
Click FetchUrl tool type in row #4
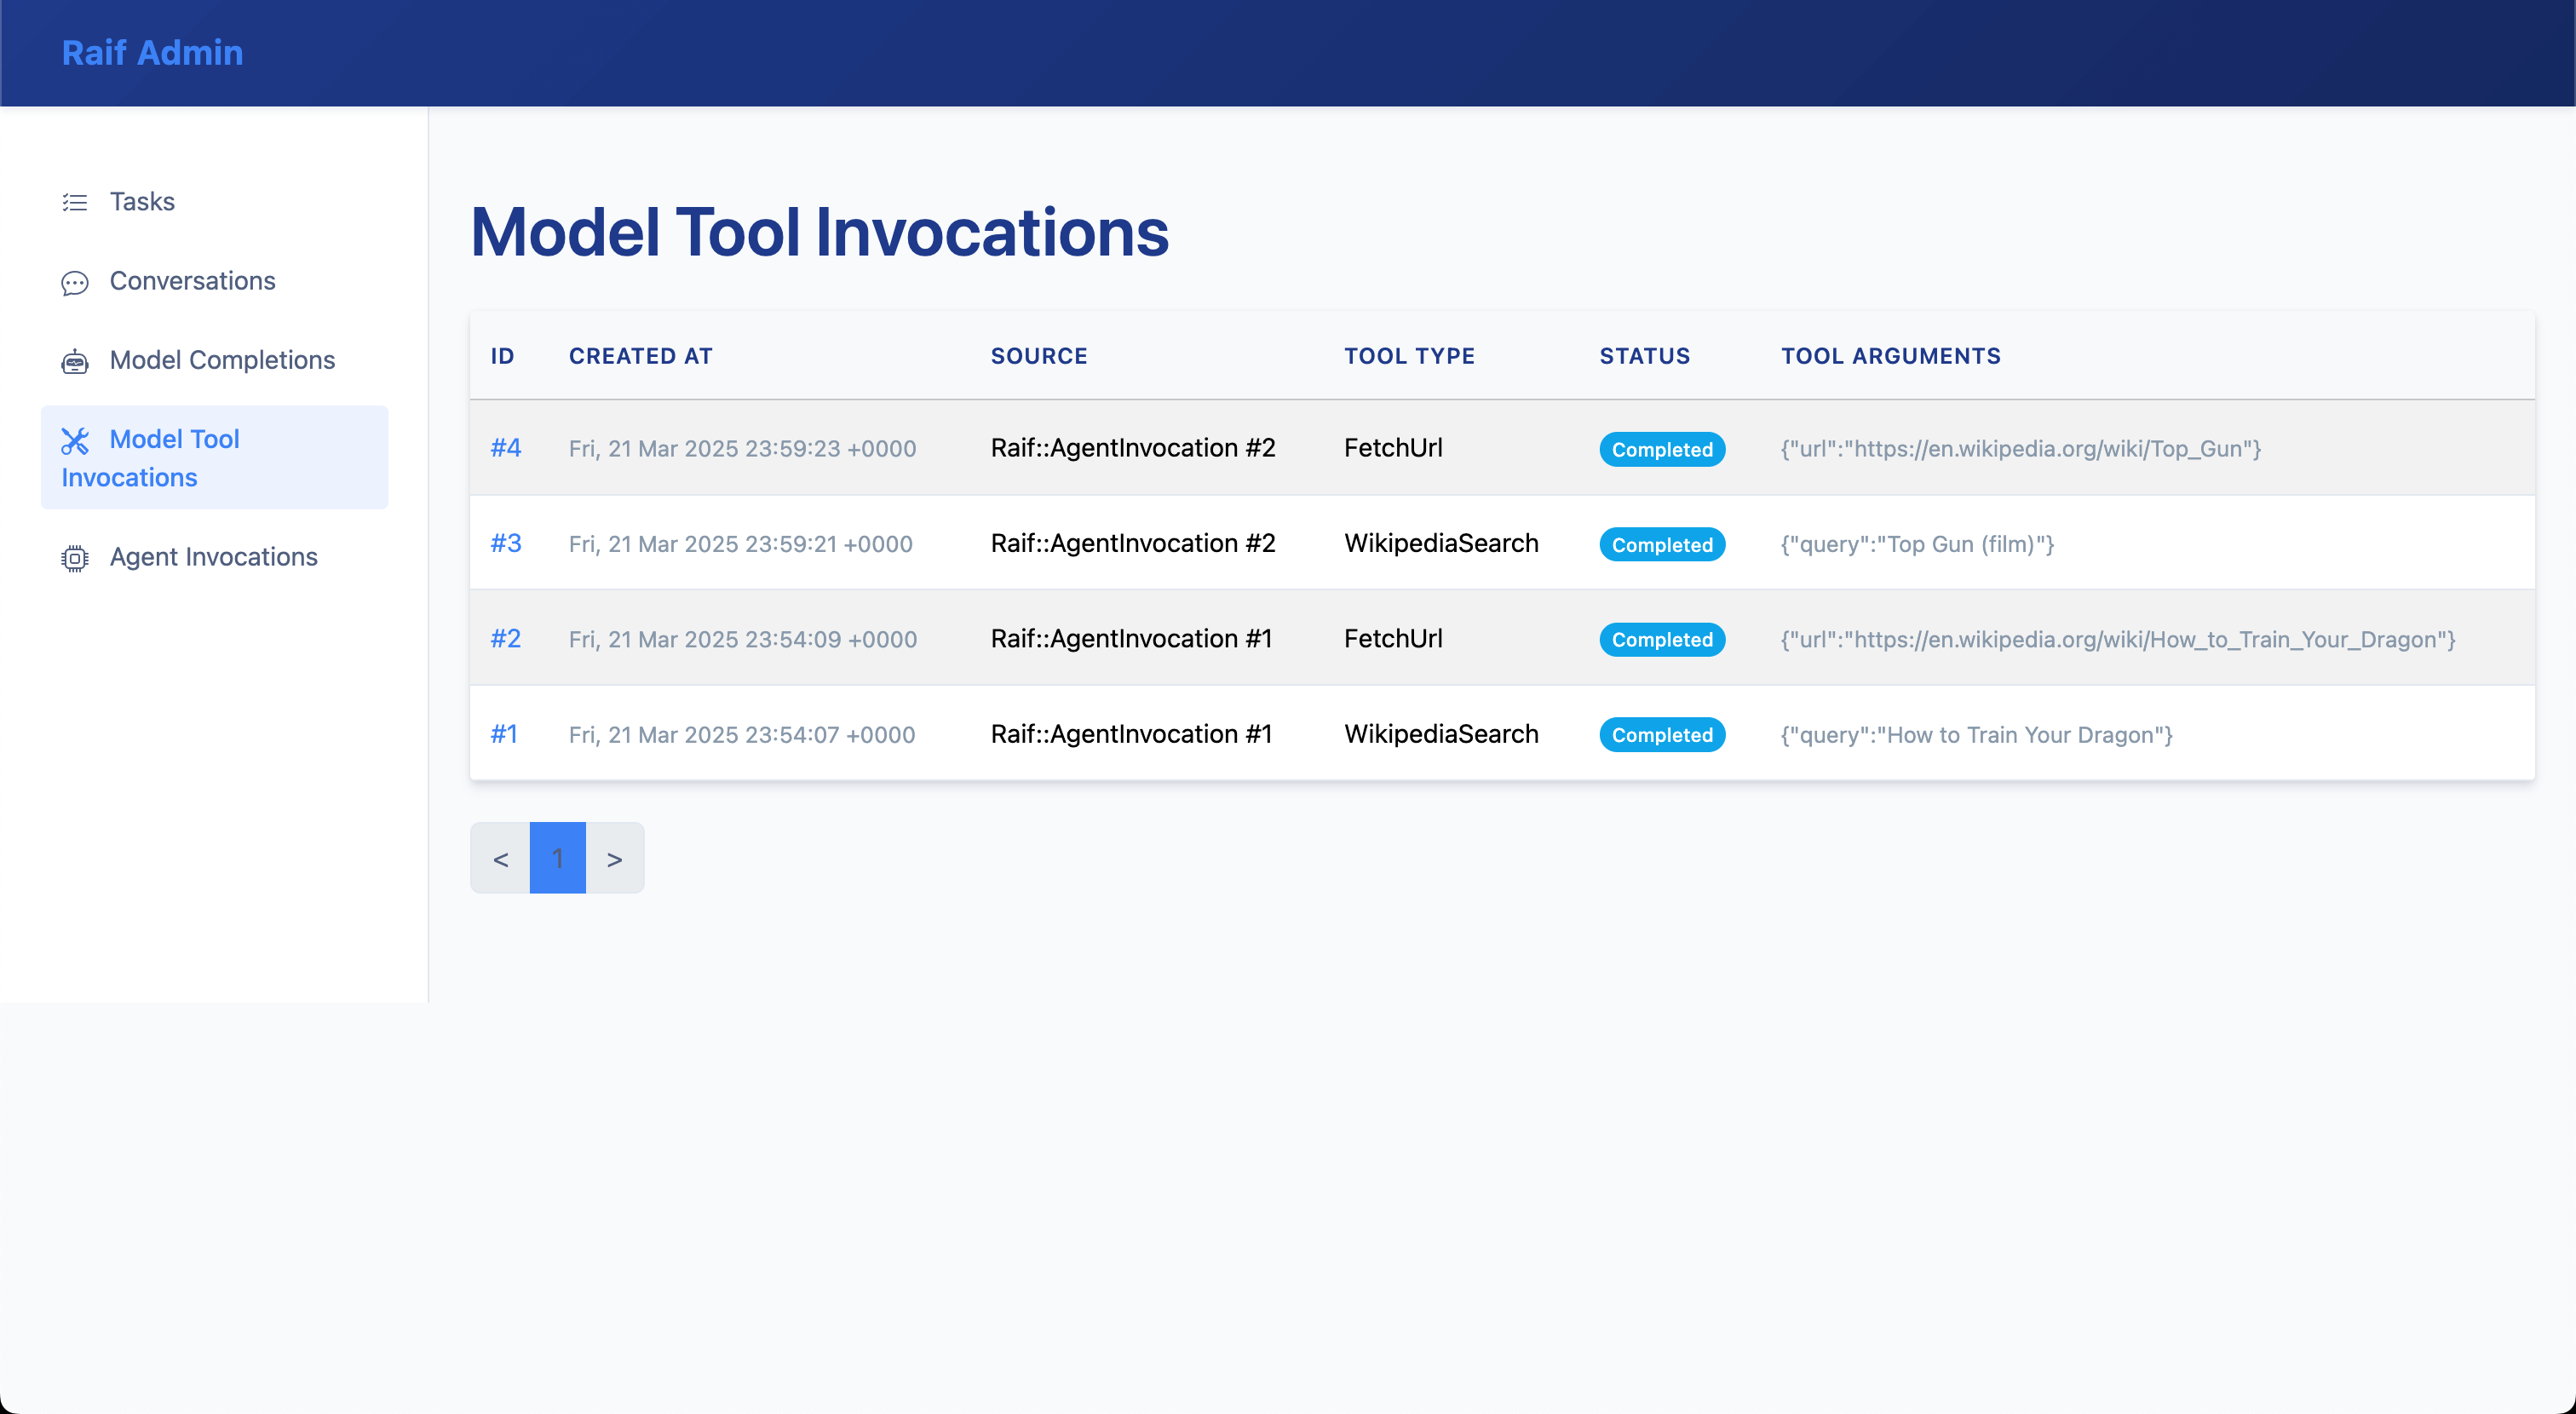coord(1393,448)
